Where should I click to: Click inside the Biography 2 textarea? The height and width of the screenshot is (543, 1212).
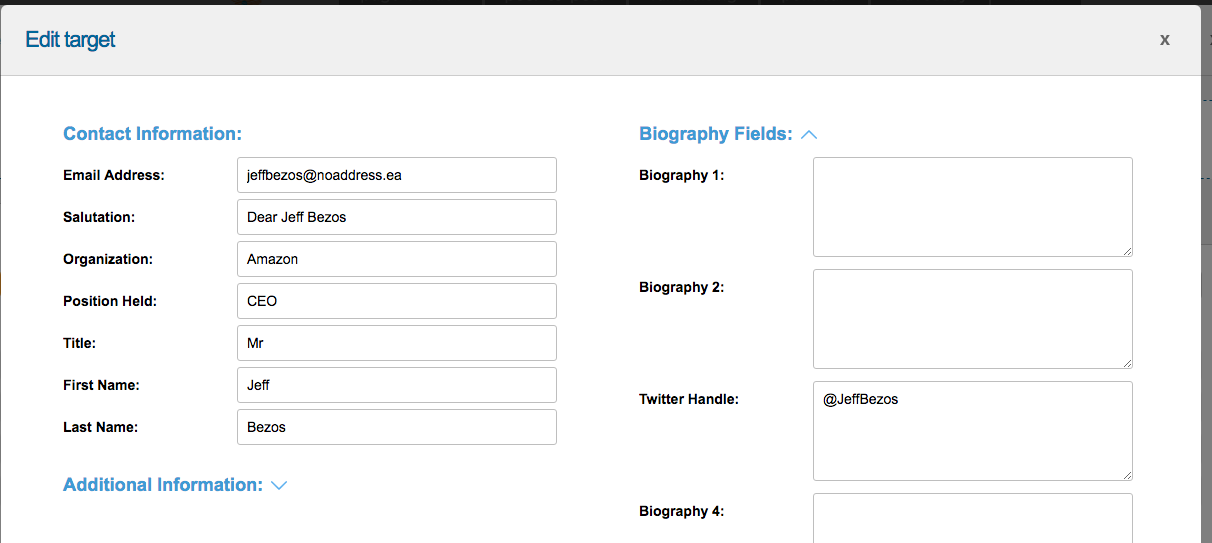tap(972, 319)
